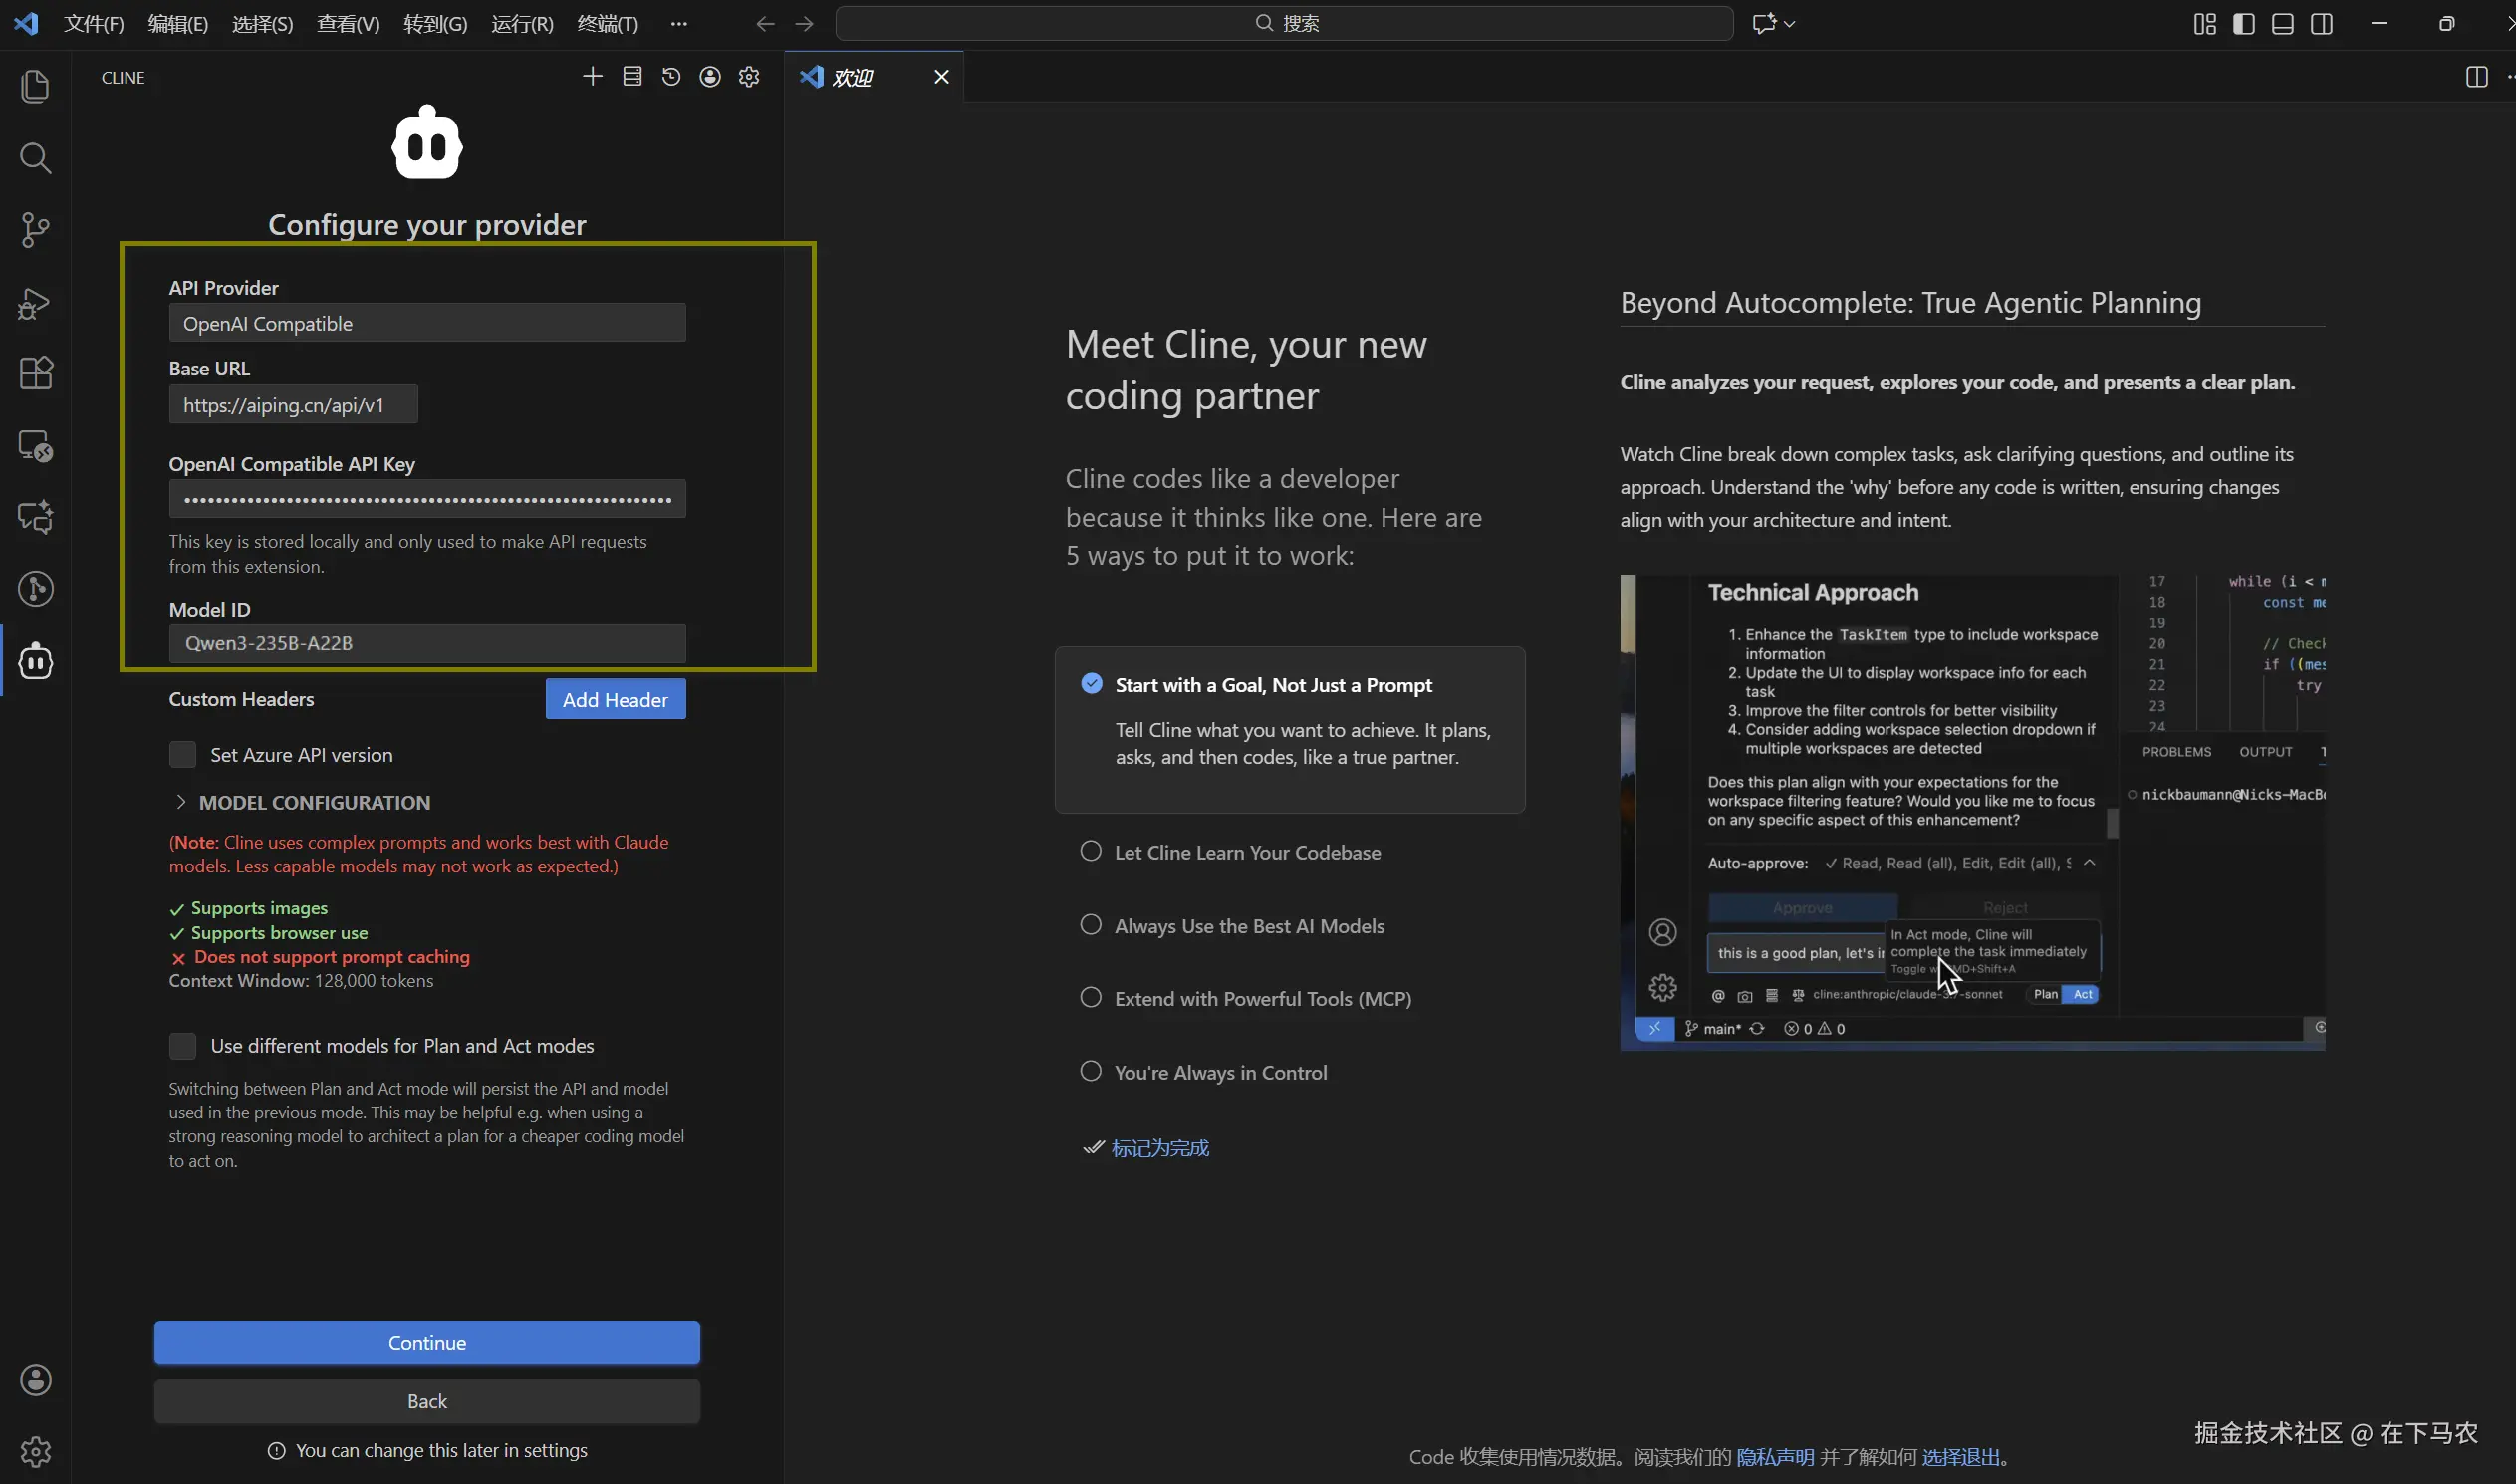This screenshot has width=2516, height=1484.
Task: Check Use different models for Plan and Act
Action: 182,1046
